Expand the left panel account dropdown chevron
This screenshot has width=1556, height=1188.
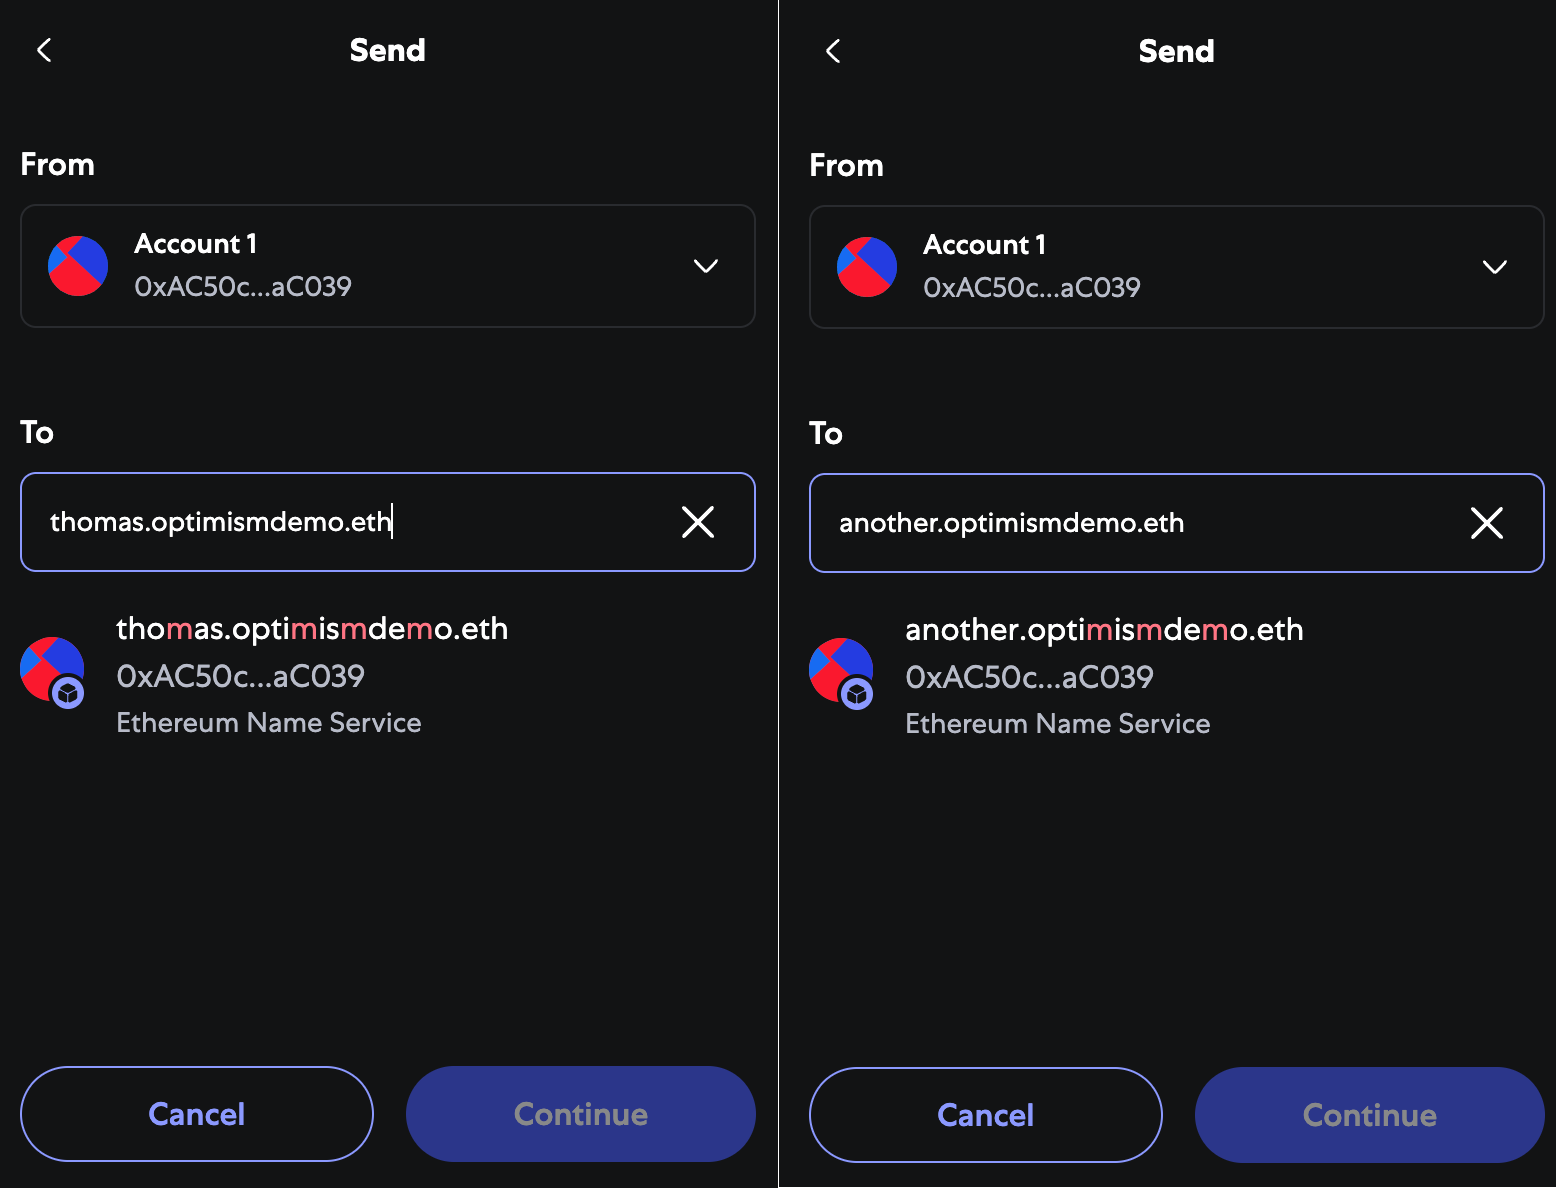706,266
